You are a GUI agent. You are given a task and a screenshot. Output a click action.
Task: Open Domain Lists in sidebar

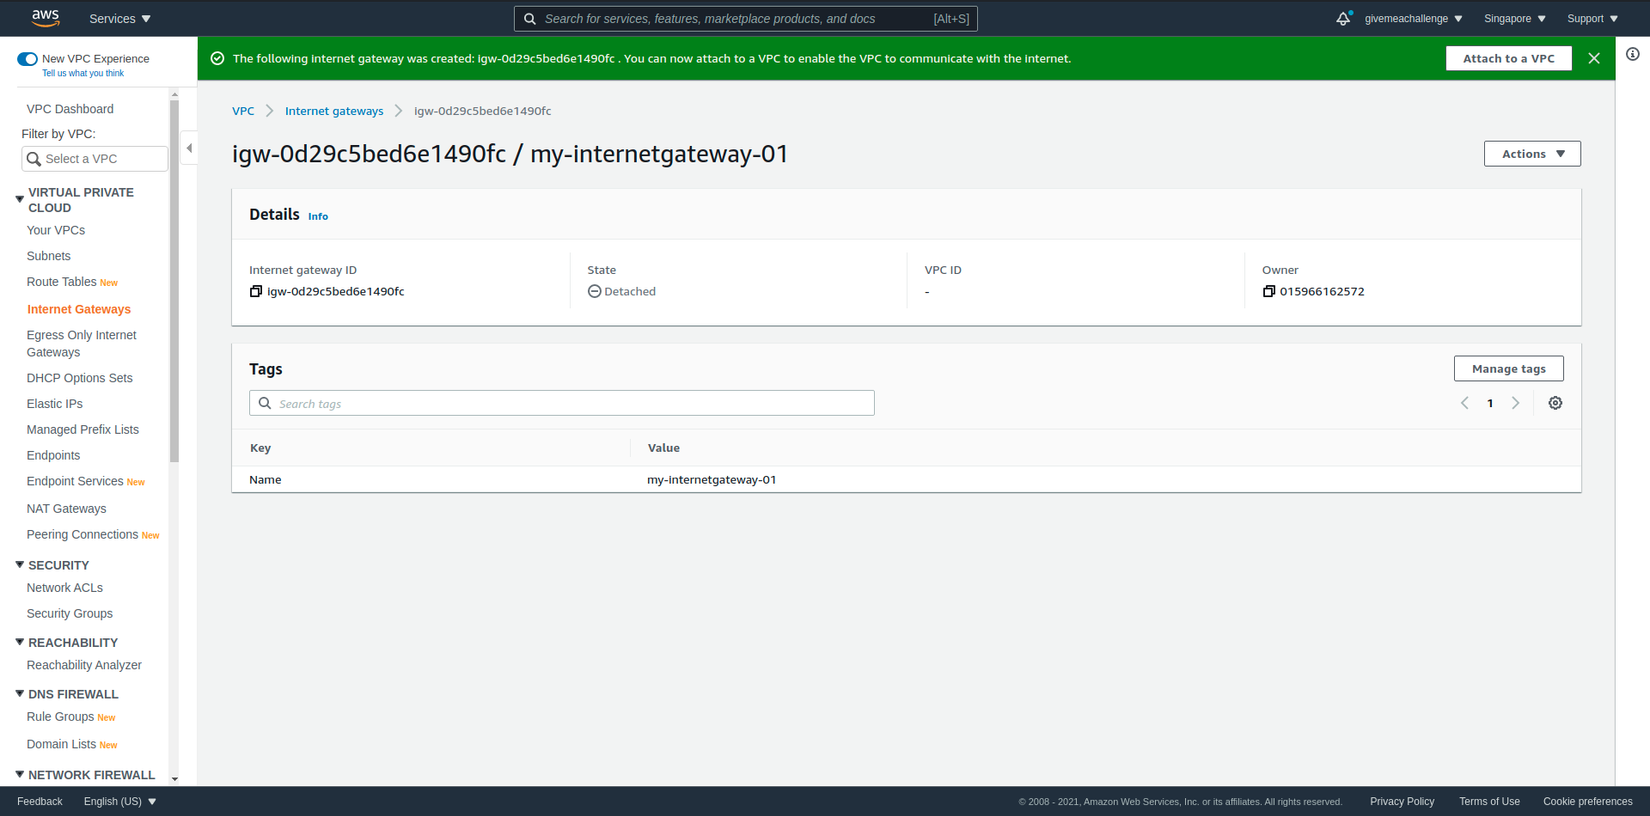pyautogui.click(x=61, y=744)
